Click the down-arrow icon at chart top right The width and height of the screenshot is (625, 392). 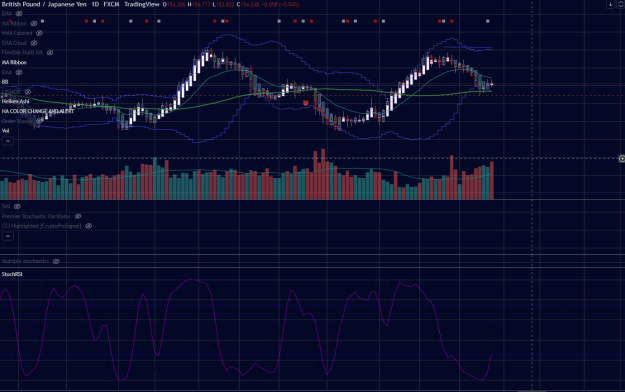[x=610, y=4]
